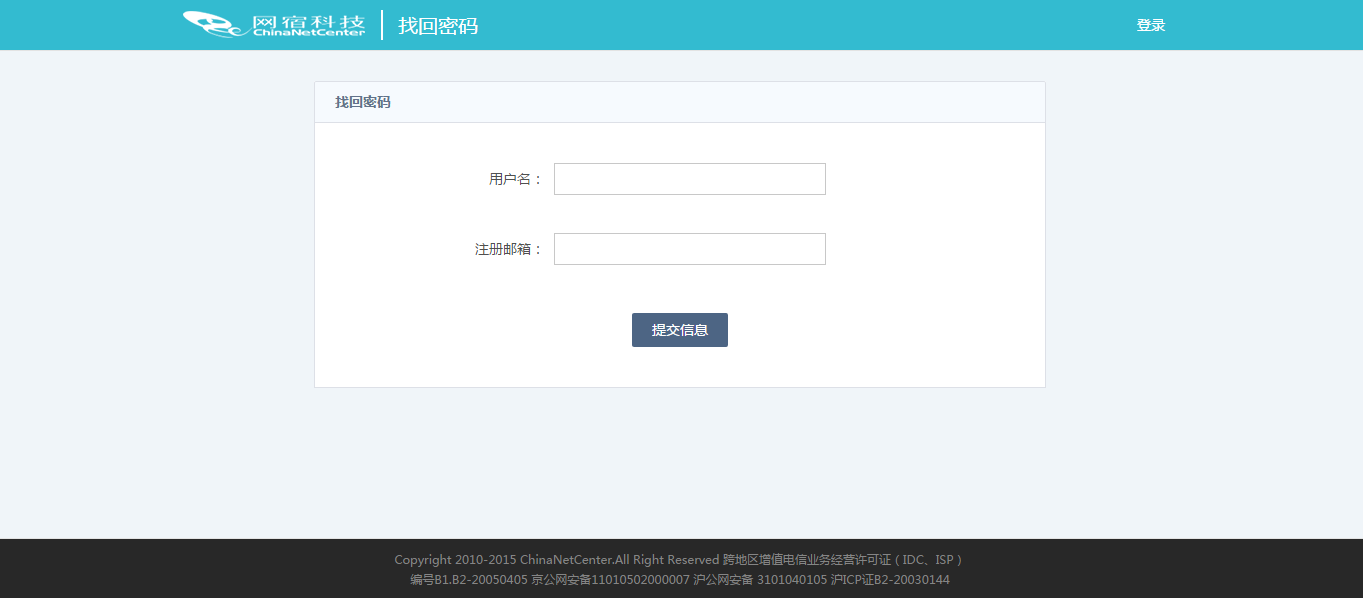This screenshot has width=1363, height=598.
Task: Focus the 注册邮箱 email input box
Action: click(x=689, y=248)
